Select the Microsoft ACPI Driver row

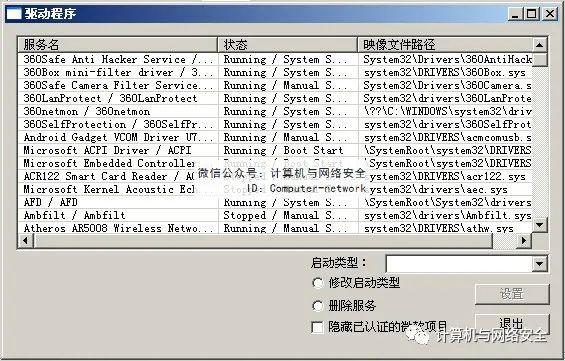pyautogui.click(x=275, y=150)
